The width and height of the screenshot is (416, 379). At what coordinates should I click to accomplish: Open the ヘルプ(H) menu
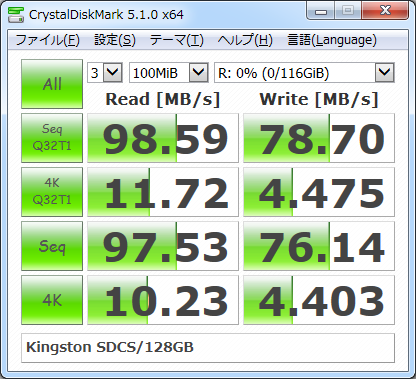click(x=245, y=40)
